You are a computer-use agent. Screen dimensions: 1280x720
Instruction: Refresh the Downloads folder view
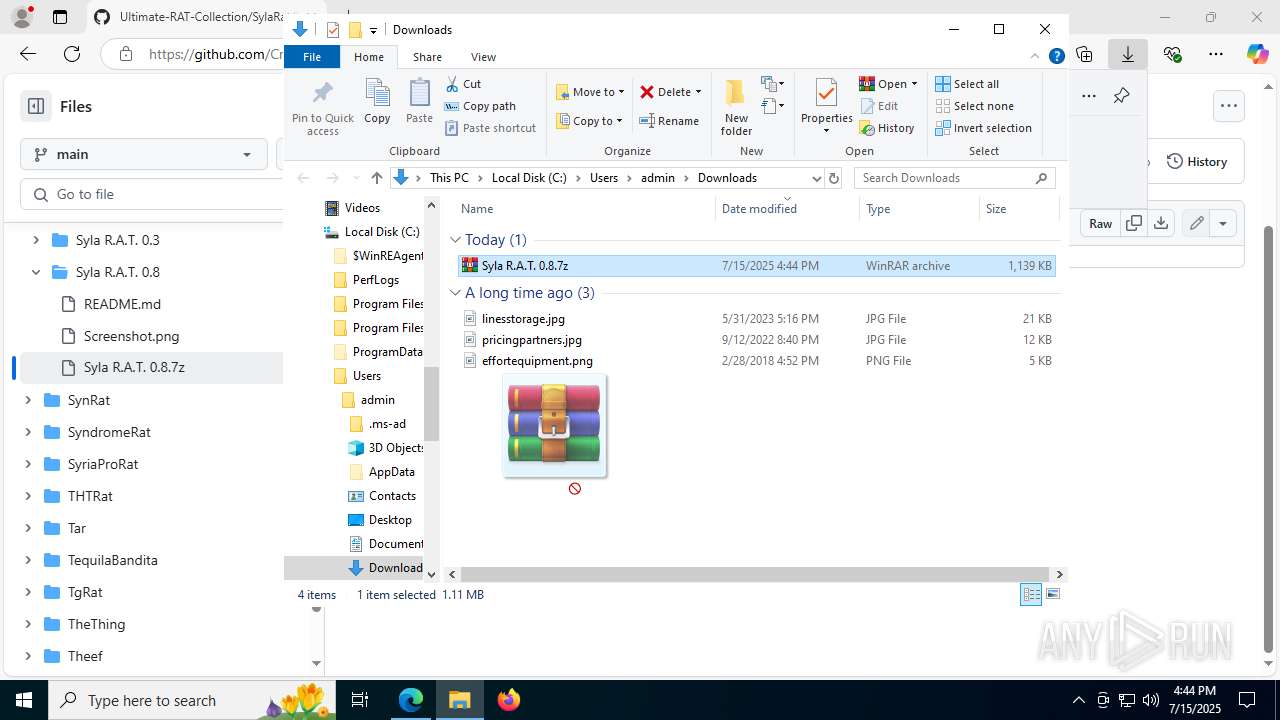[834, 178]
